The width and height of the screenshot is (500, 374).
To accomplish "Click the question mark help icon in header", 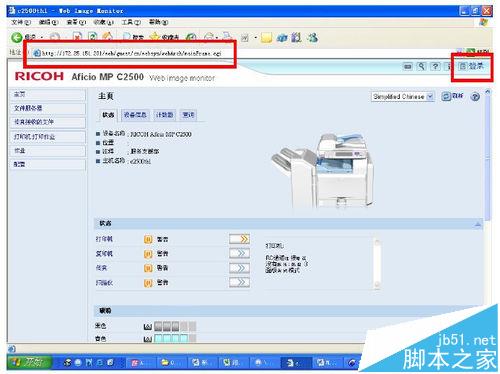I will 435,66.
